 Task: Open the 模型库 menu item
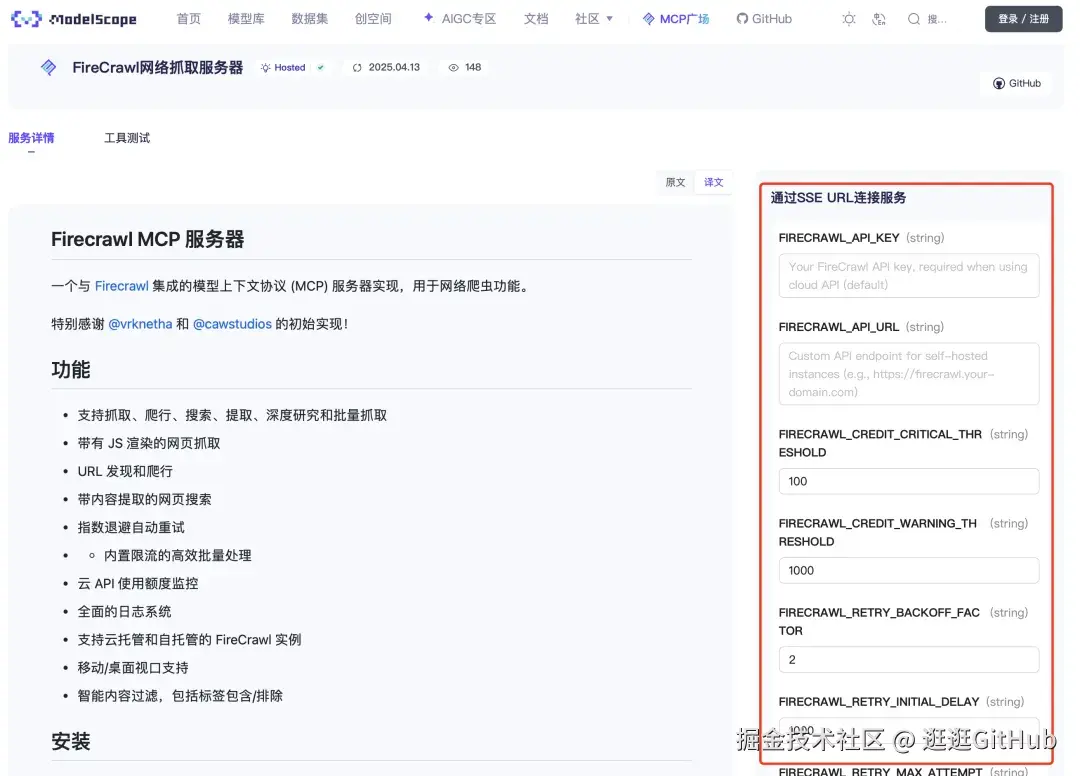[x=246, y=17]
